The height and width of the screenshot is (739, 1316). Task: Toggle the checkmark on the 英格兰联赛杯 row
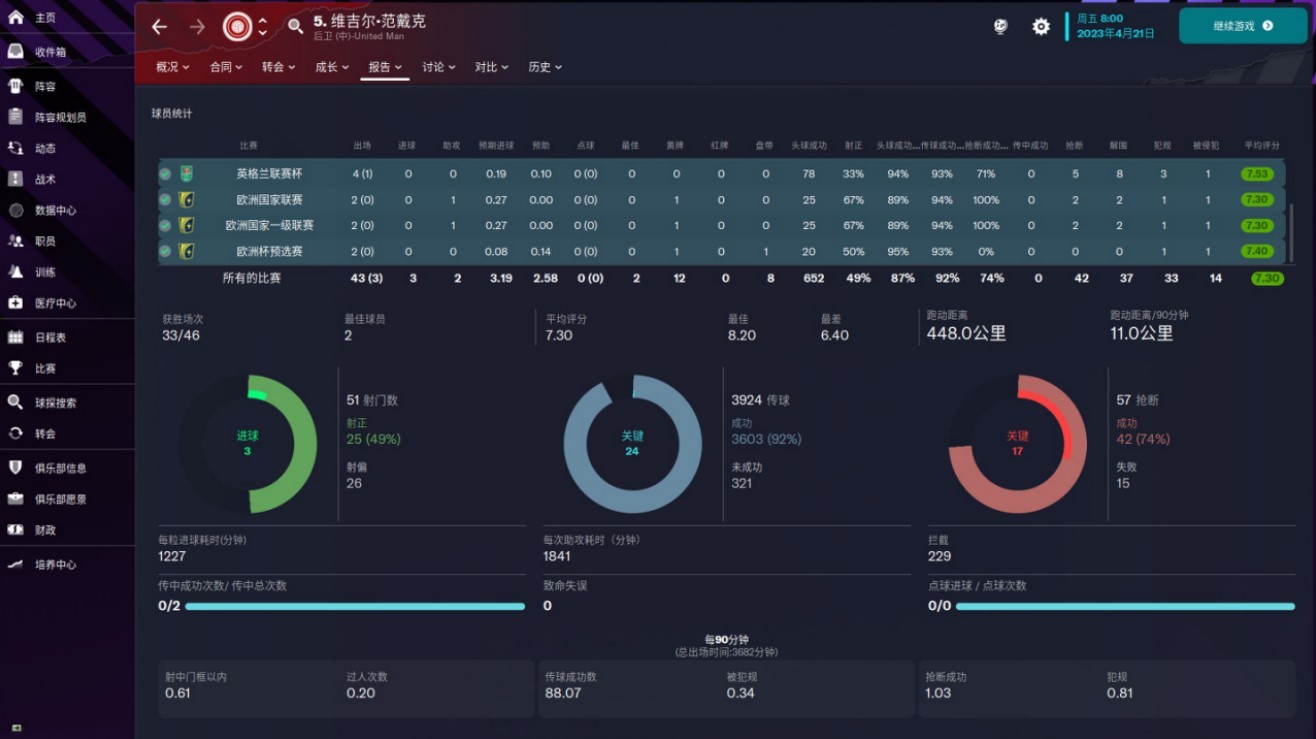(x=166, y=173)
